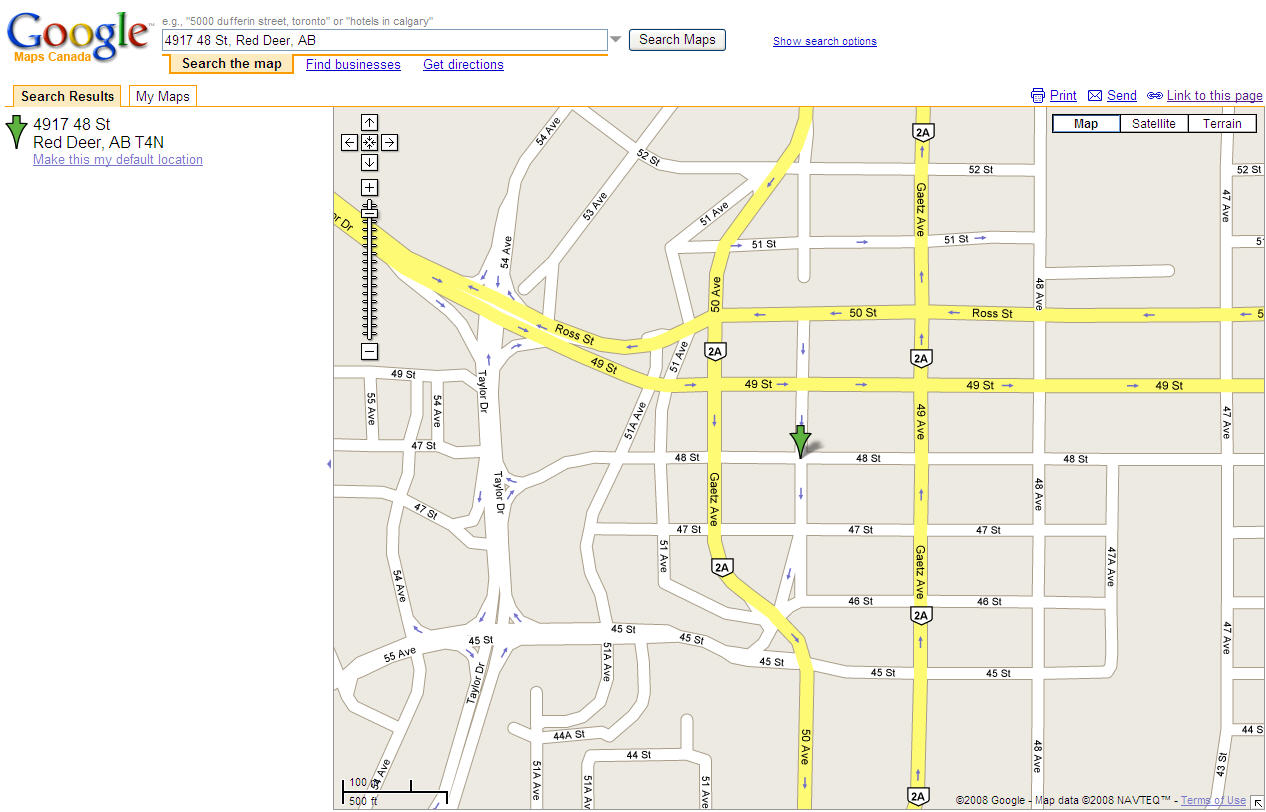This screenshot has width=1266, height=812.
Task: Pan the map left with arrow button
Action: pyautogui.click(x=349, y=143)
